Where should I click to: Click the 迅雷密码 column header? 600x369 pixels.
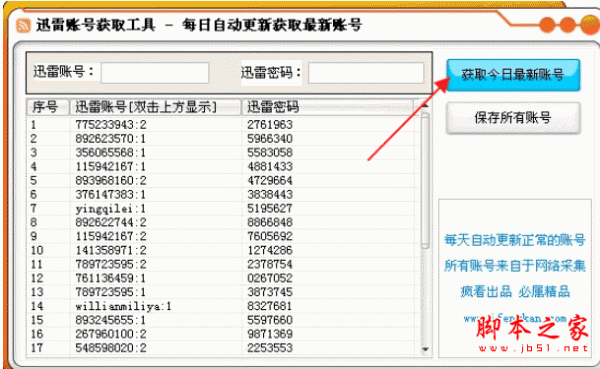pyautogui.click(x=328, y=107)
